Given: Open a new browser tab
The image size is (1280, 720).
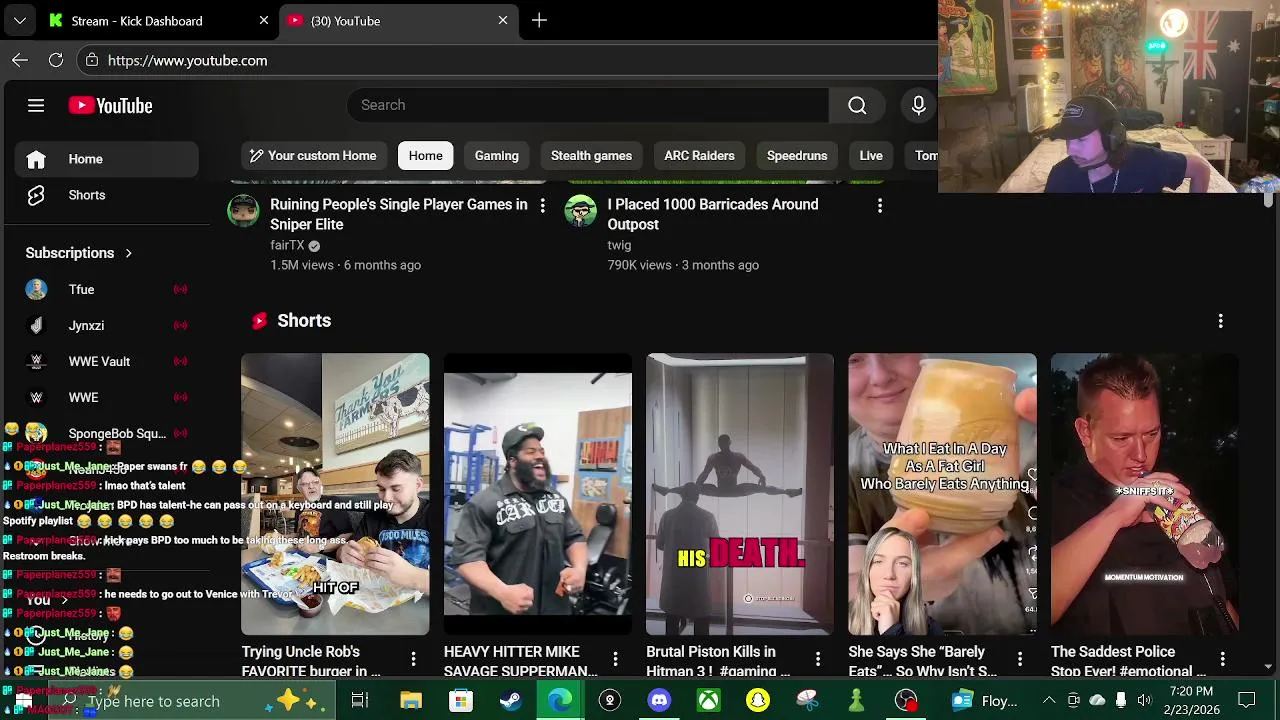Looking at the screenshot, I should click(x=539, y=20).
